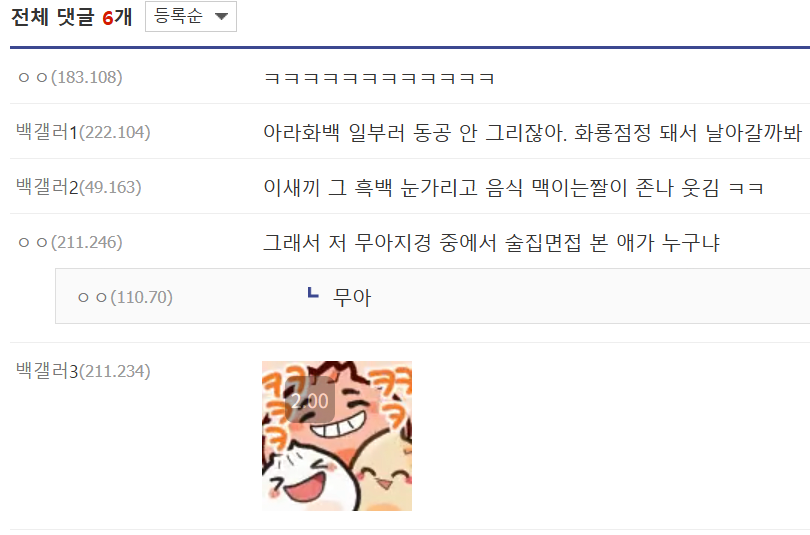Select commenter 백갤러3(211.234)
Image resolution: width=810 pixels, height=535 pixels.
[x=83, y=371]
